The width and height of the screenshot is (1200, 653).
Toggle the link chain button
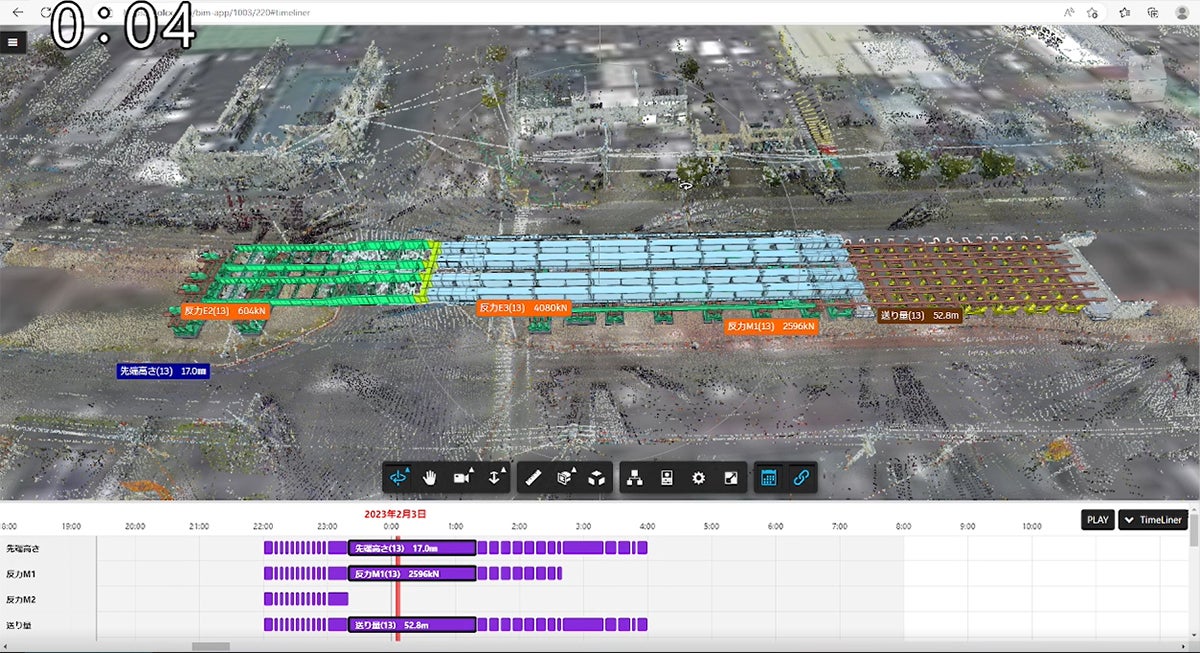(800, 478)
